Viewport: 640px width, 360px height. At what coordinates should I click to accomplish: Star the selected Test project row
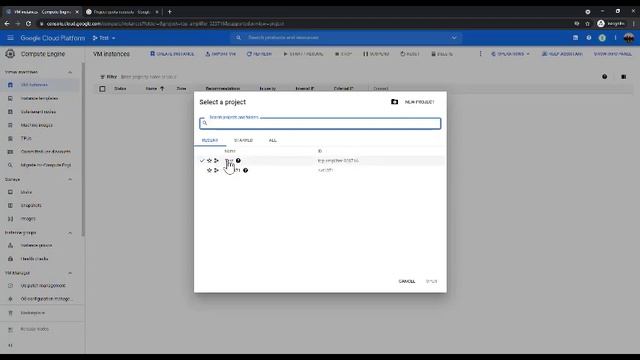tap(209, 160)
